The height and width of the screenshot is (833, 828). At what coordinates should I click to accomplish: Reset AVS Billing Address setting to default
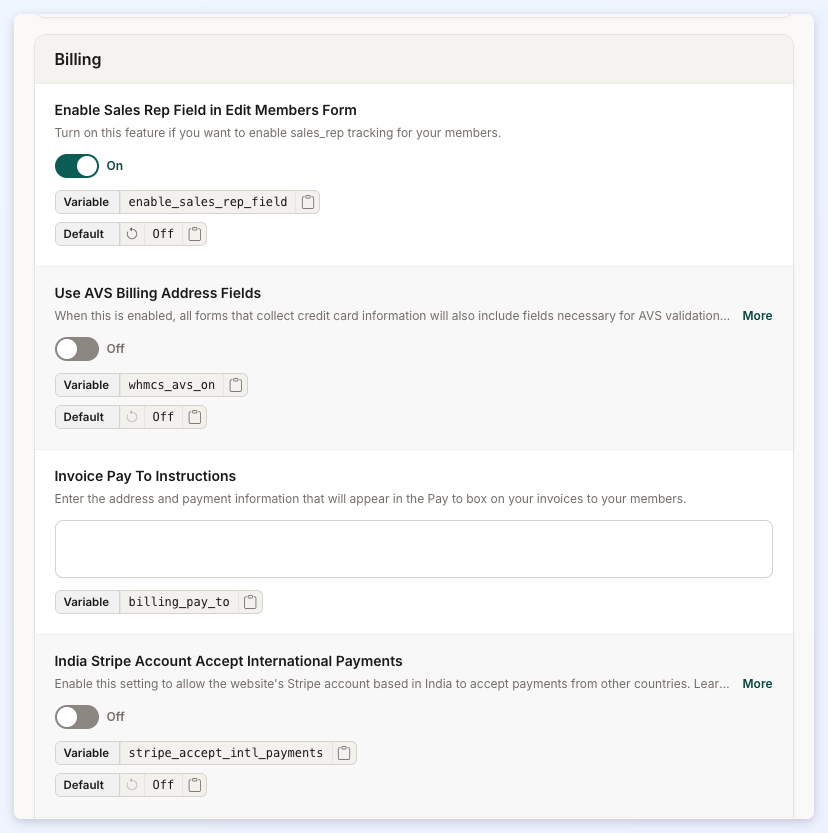(x=132, y=417)
